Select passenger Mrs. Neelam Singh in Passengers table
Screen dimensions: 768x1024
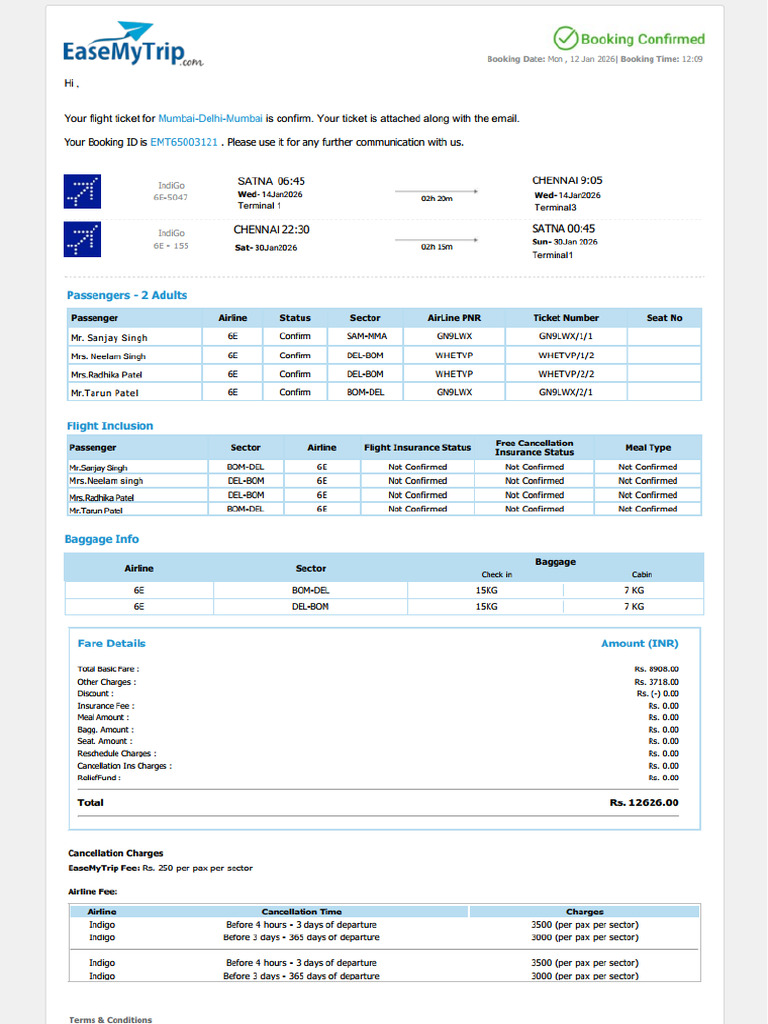pyautogui.click(x=108, y=356)
